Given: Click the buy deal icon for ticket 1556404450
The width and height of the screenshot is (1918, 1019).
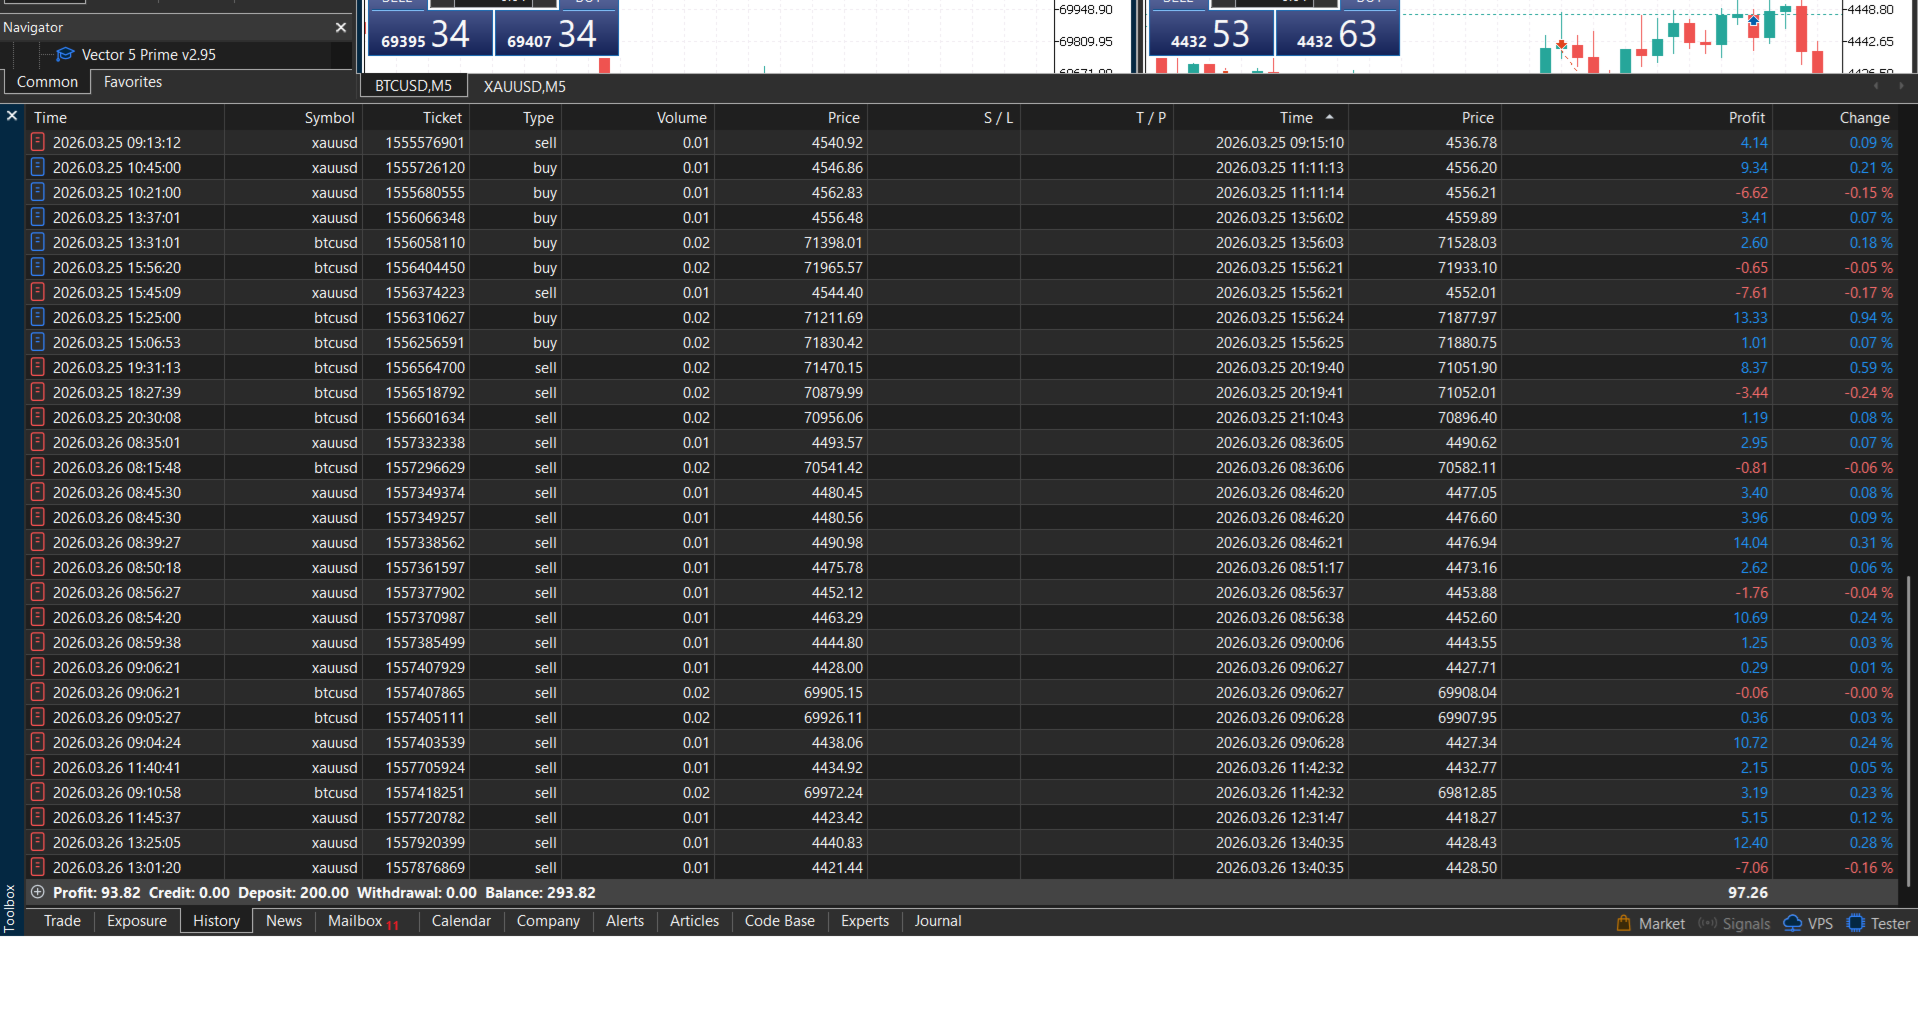Looking at the screenshot, I should click(38, 267).
